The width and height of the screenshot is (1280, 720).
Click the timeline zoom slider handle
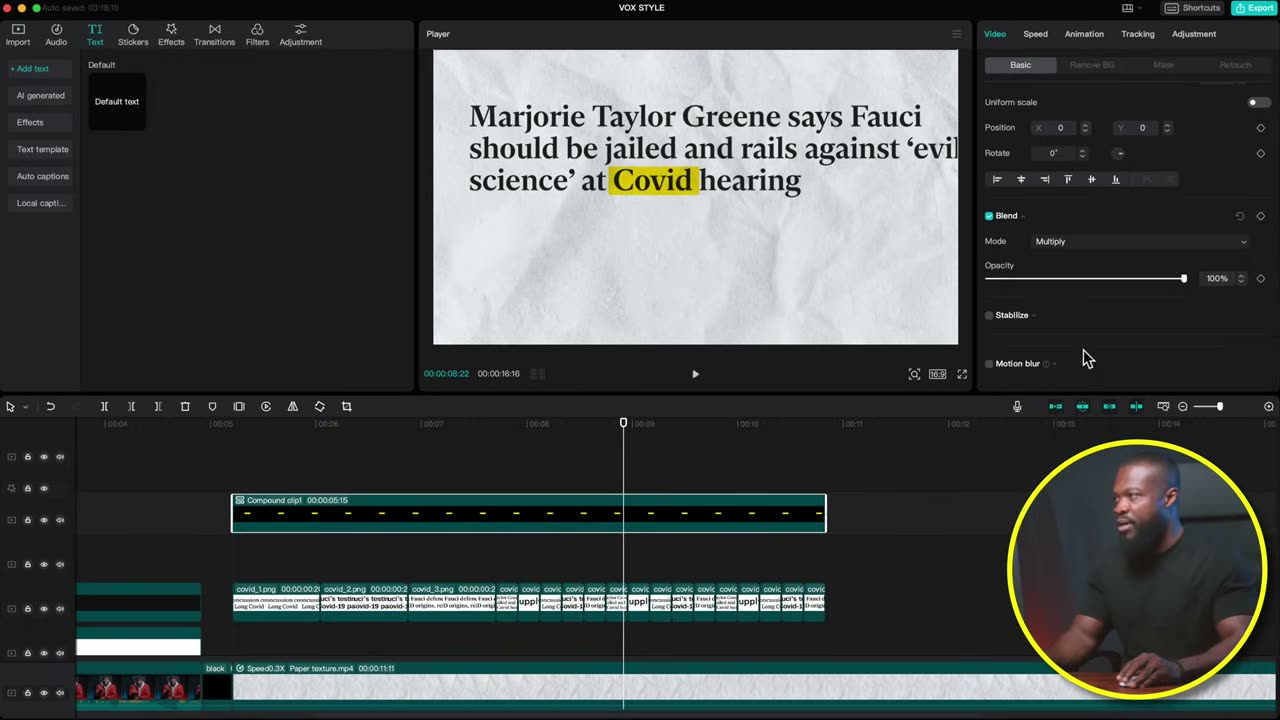click(x=1220, y=407)
